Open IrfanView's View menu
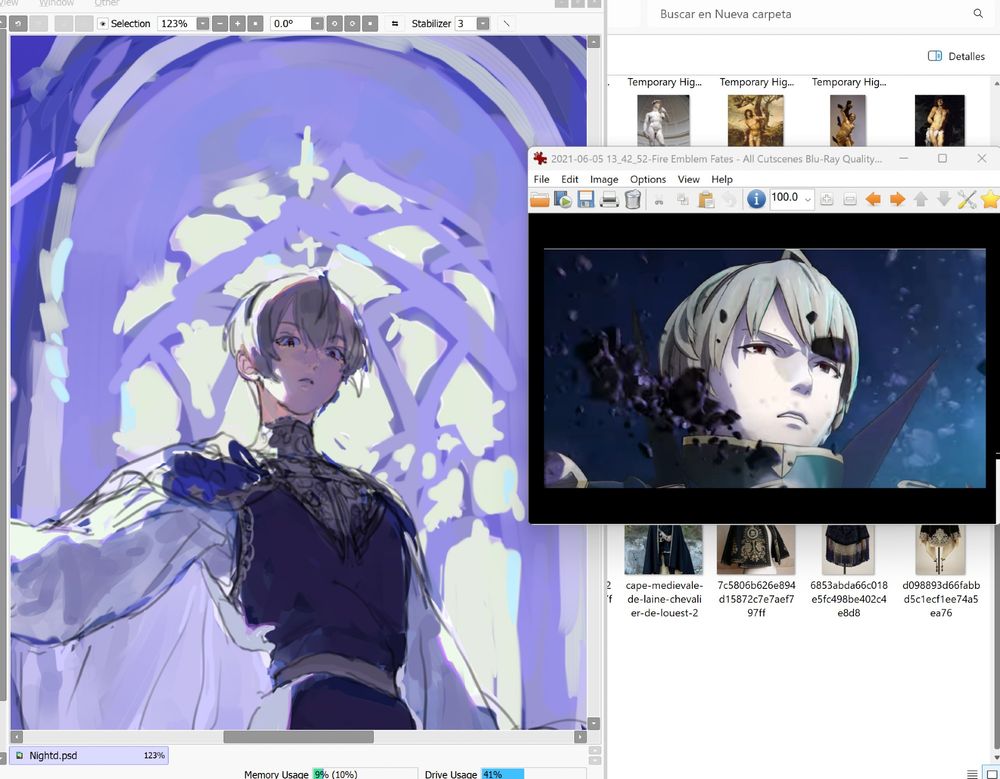This screenshot has width=1000, height=779. (688, 179)
